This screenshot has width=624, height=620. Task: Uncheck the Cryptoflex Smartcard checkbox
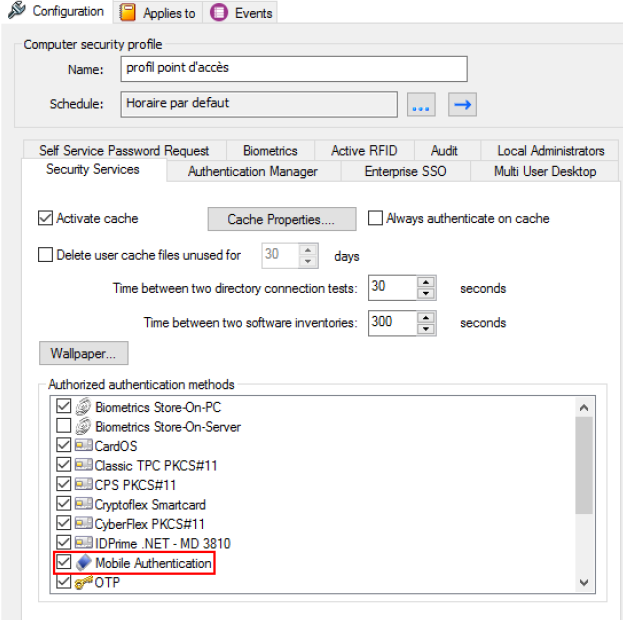pyautogui.click(x=64, y=504)
